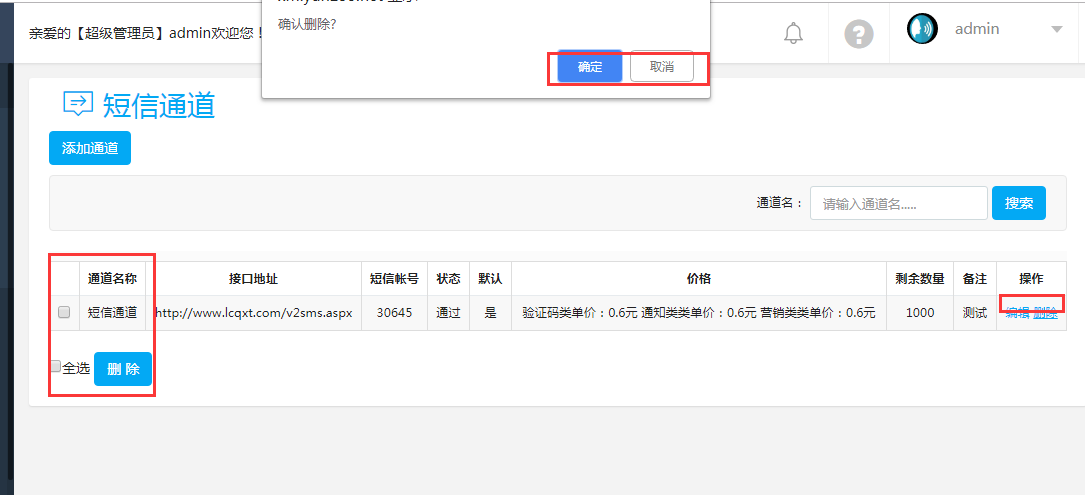
Task: Click the 通道名称 column header
Action: 112,279
